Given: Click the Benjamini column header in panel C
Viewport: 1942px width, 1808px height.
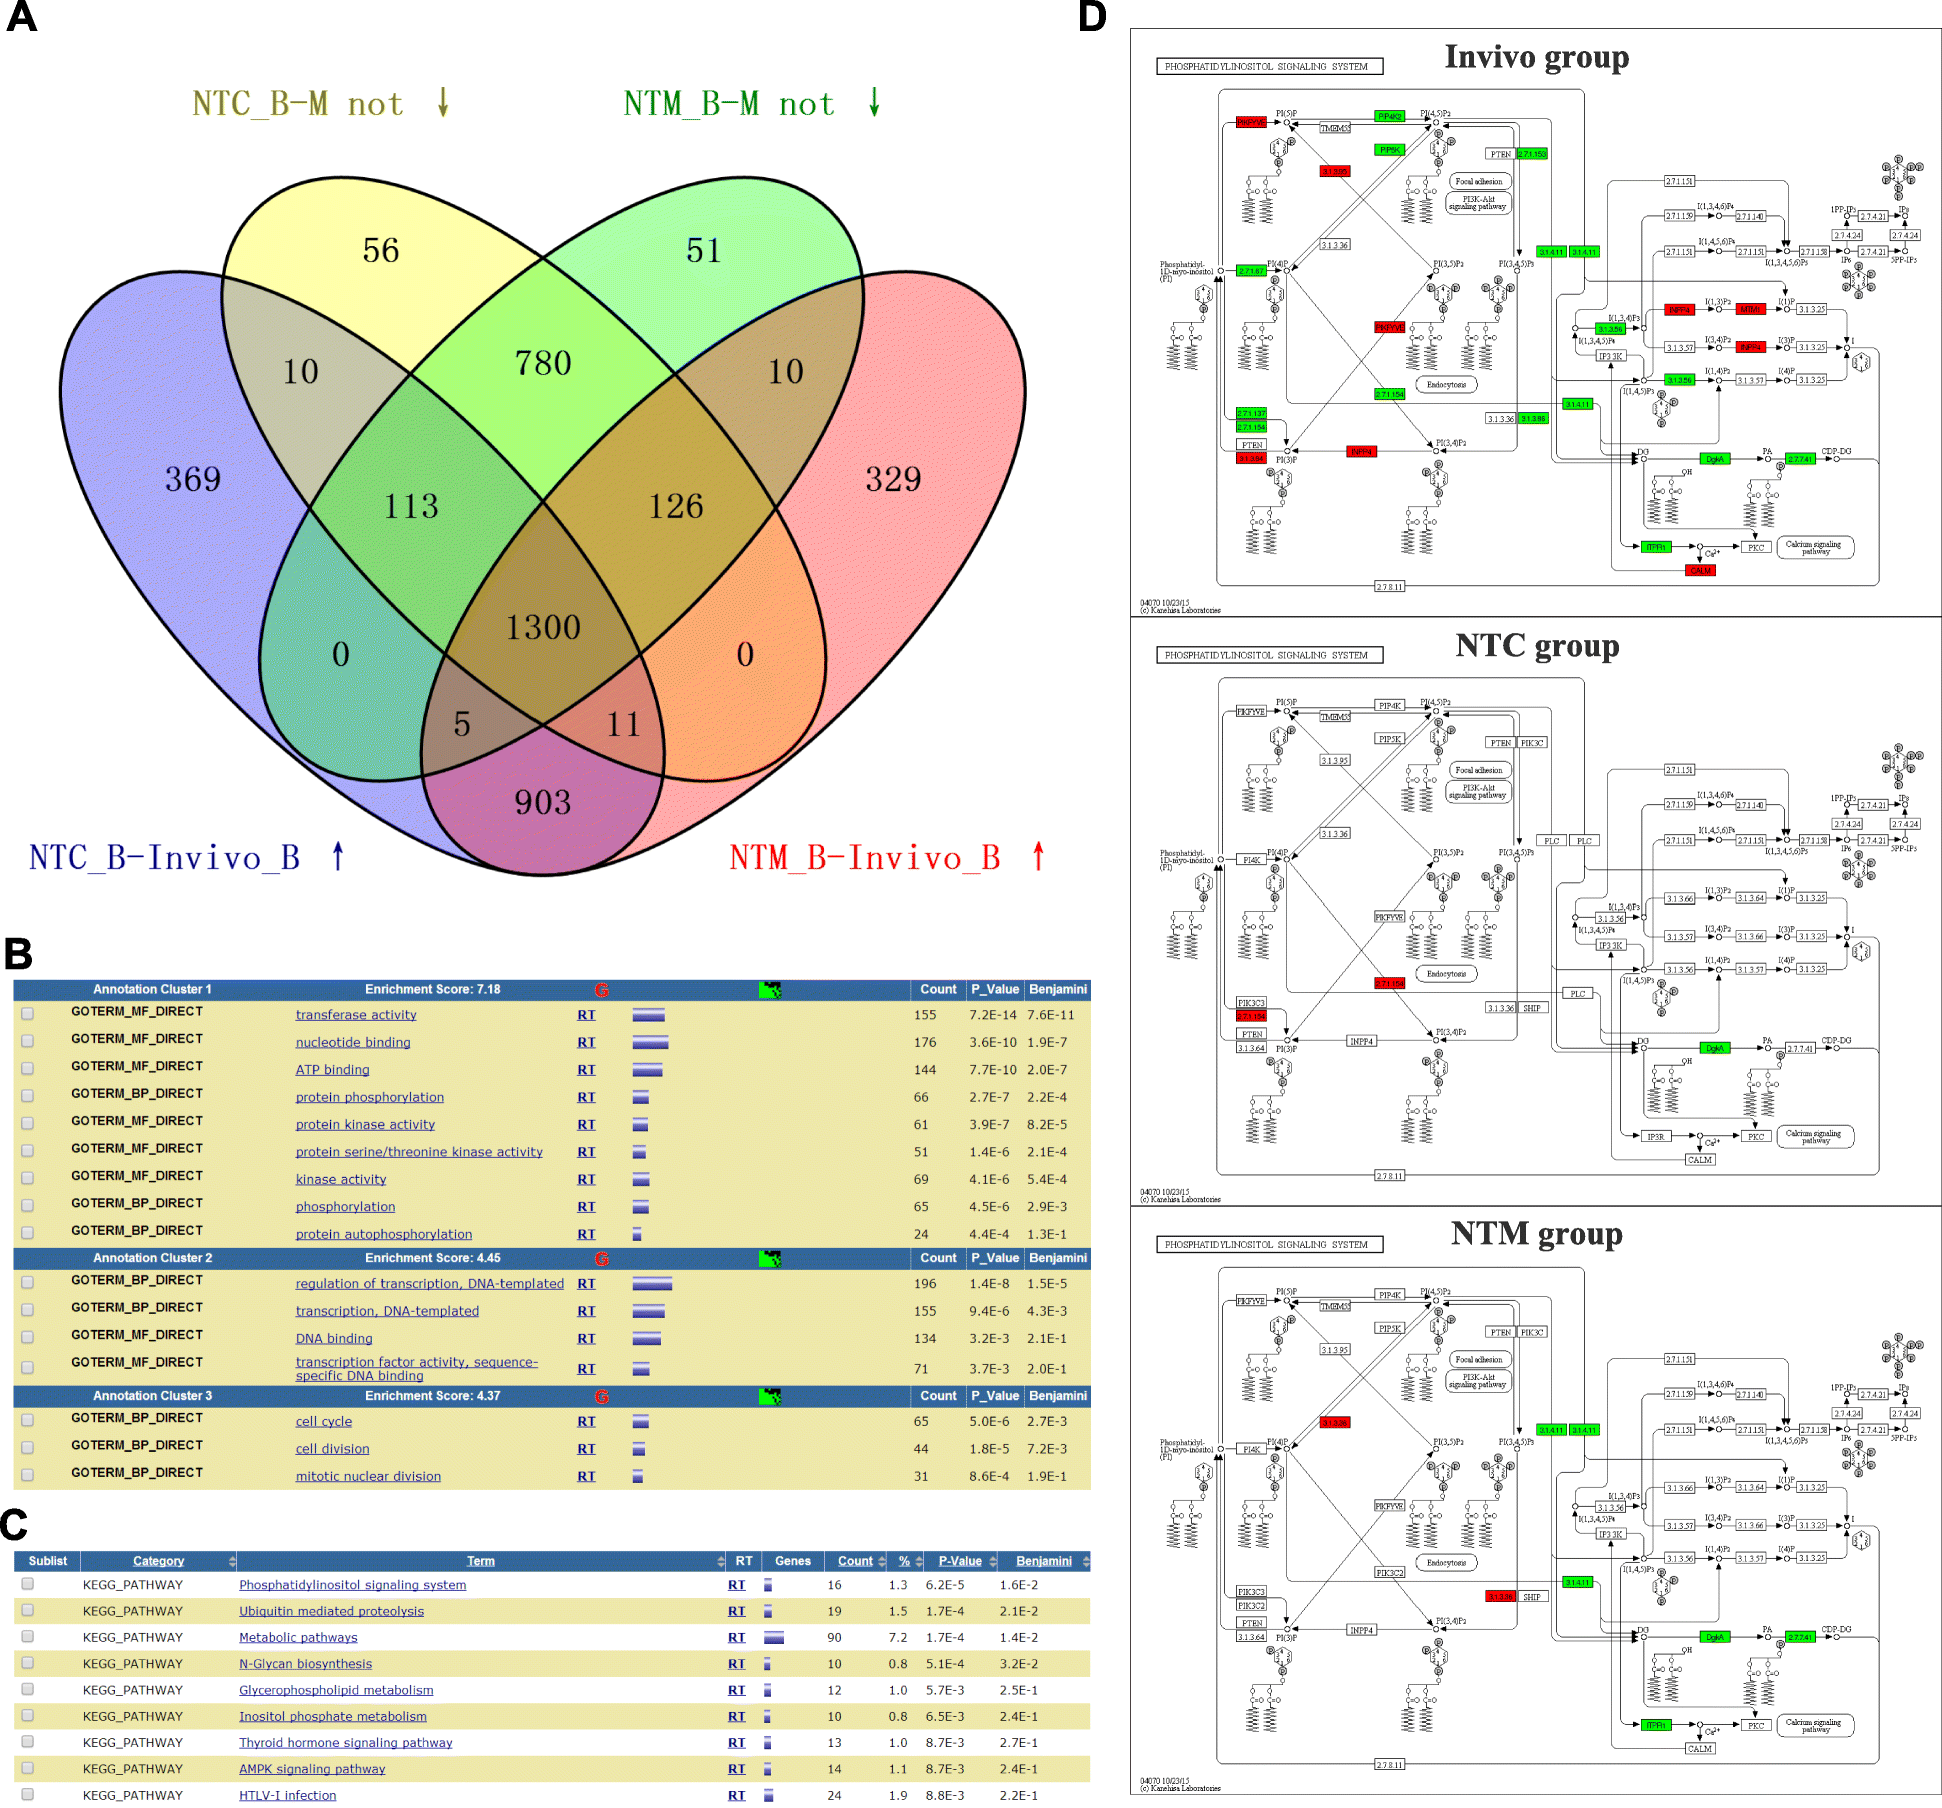Looking at the screenshot, I should click(1044, 1562).
